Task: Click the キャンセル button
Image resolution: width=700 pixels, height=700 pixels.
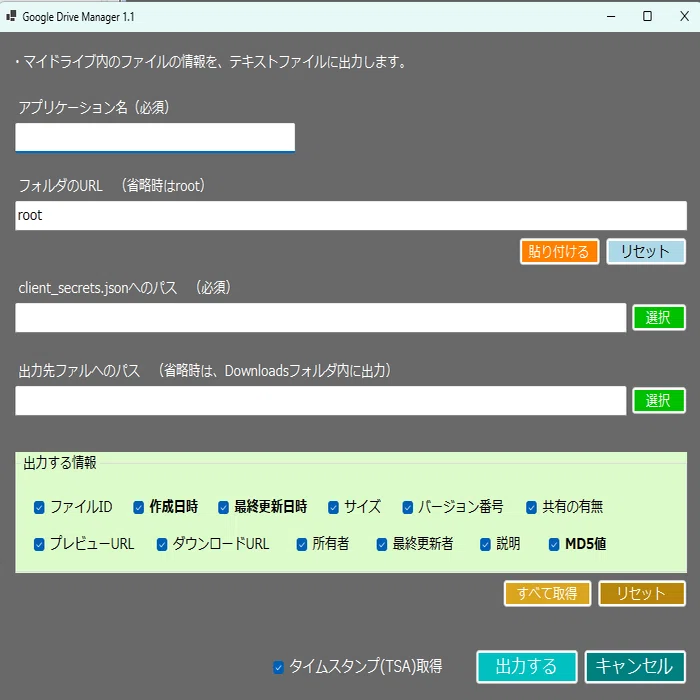Action: pos(635,667)
